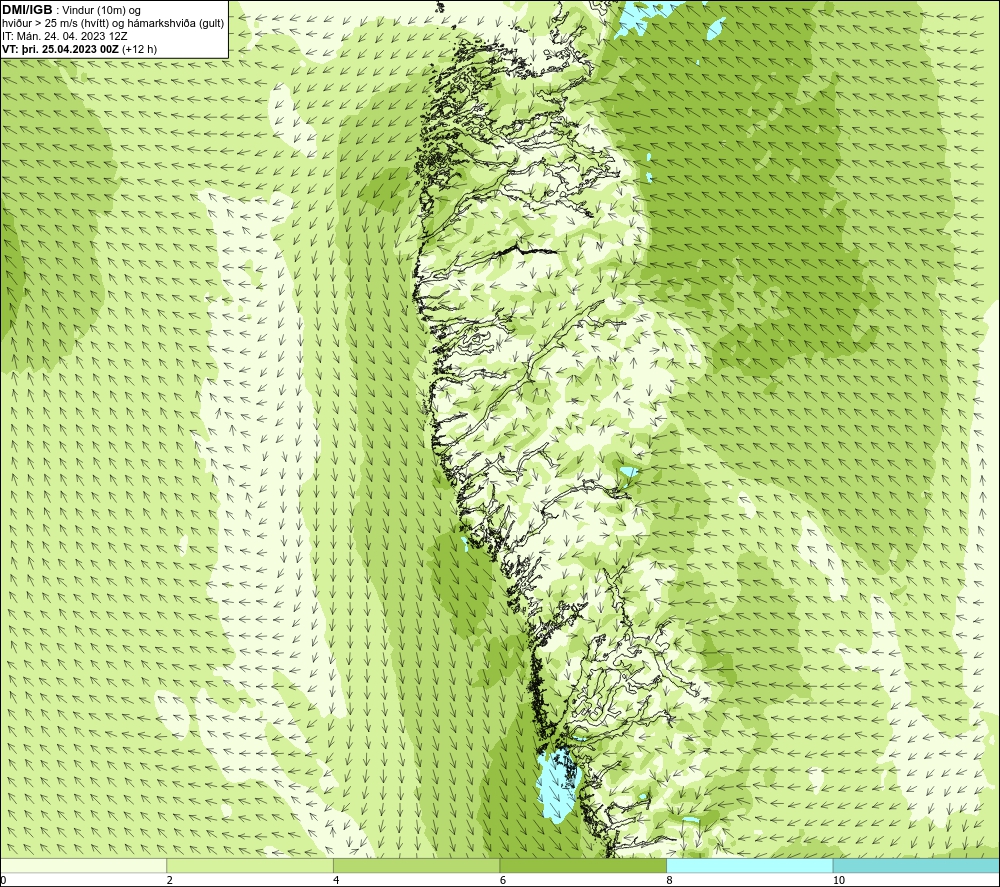This screenshot has height=887, width=1000.
Task: Click the color band above 10 m/s
Action: point(916,865)
